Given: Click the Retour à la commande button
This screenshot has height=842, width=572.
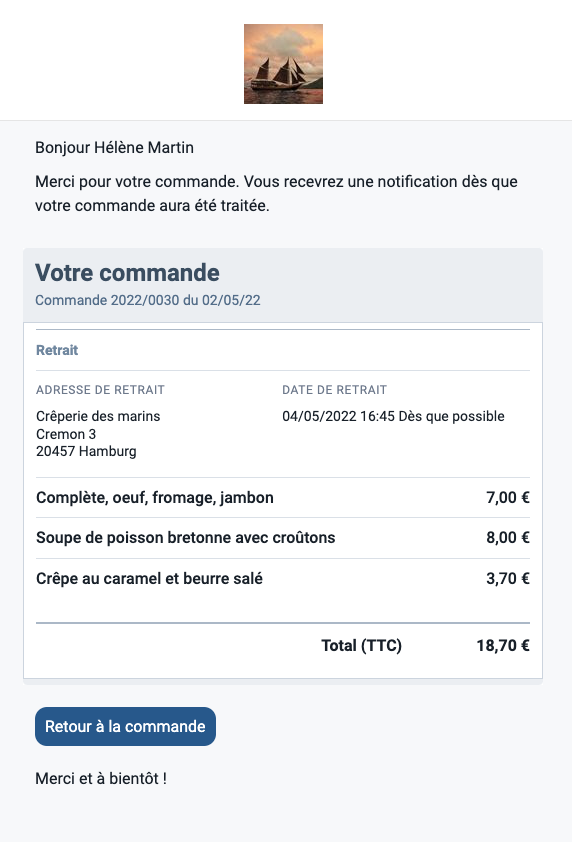Looking at the screenshot, I should click(125, 726).
